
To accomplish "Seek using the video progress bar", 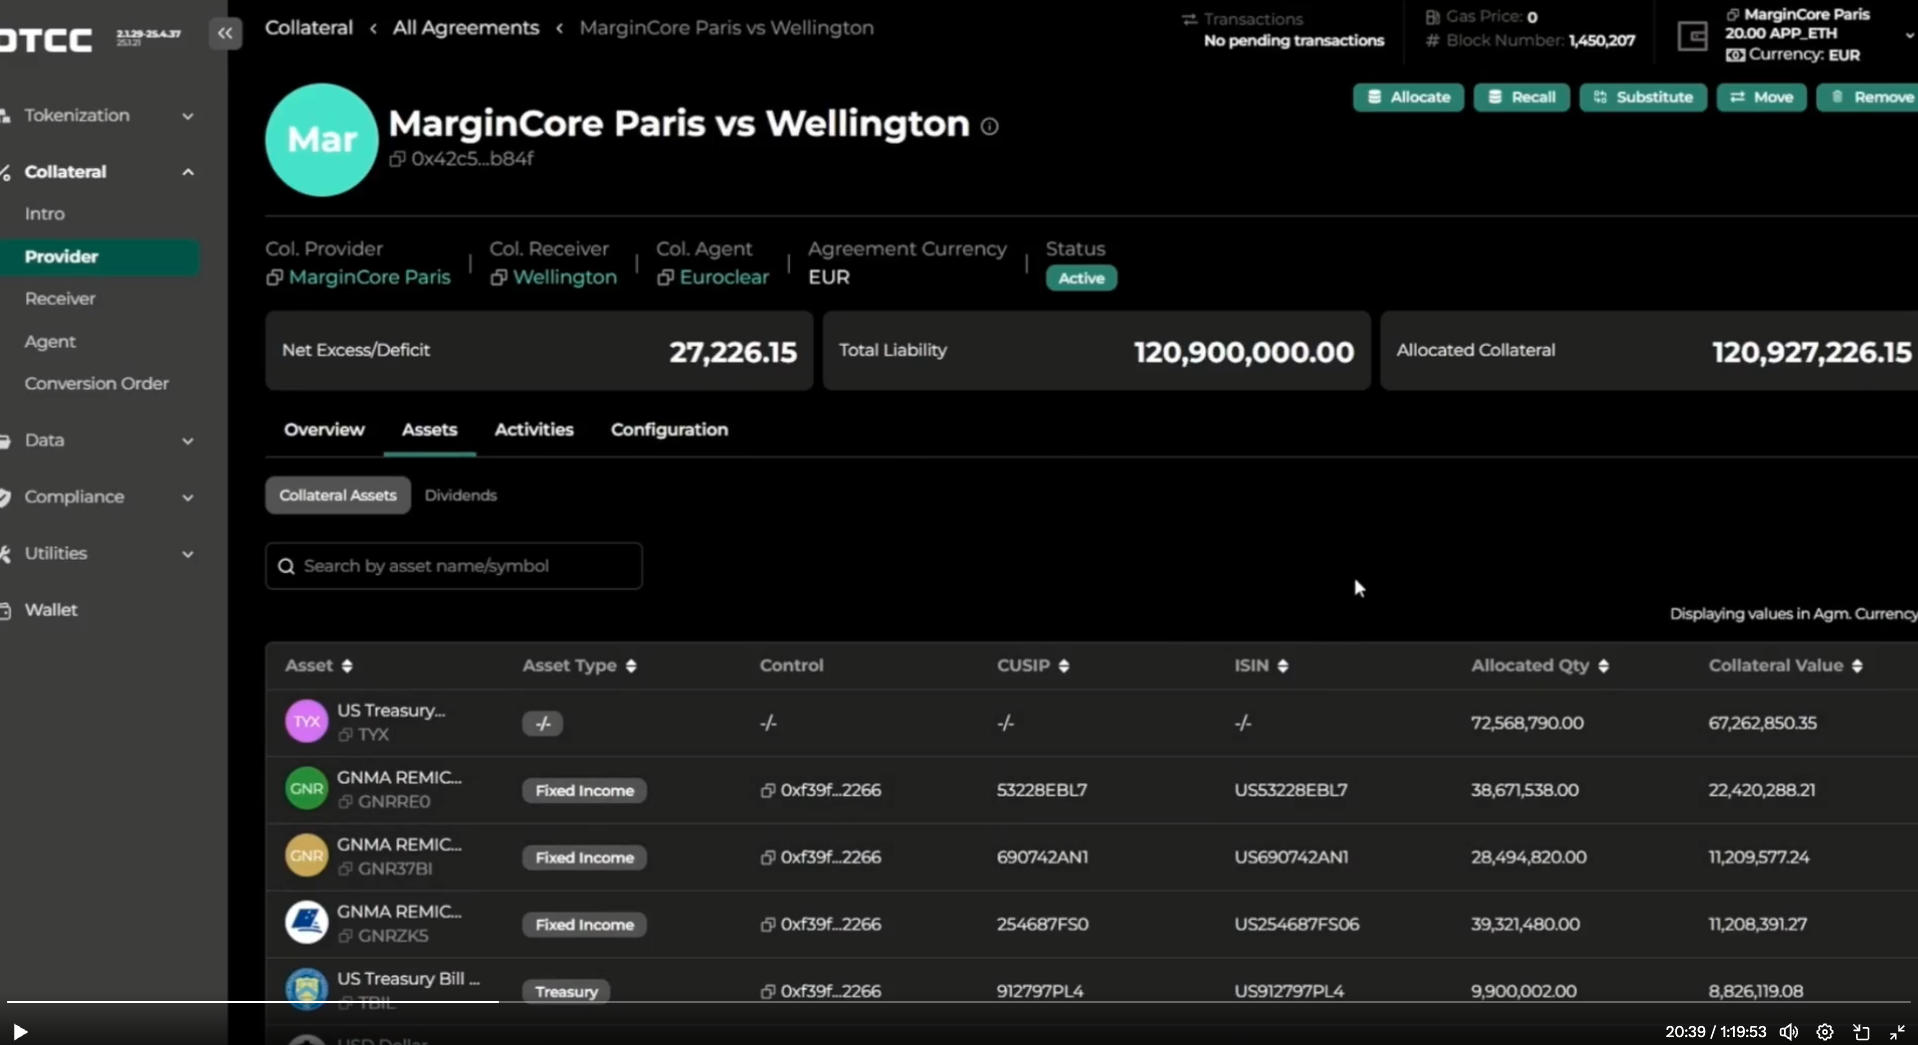I will point(959,1001).
